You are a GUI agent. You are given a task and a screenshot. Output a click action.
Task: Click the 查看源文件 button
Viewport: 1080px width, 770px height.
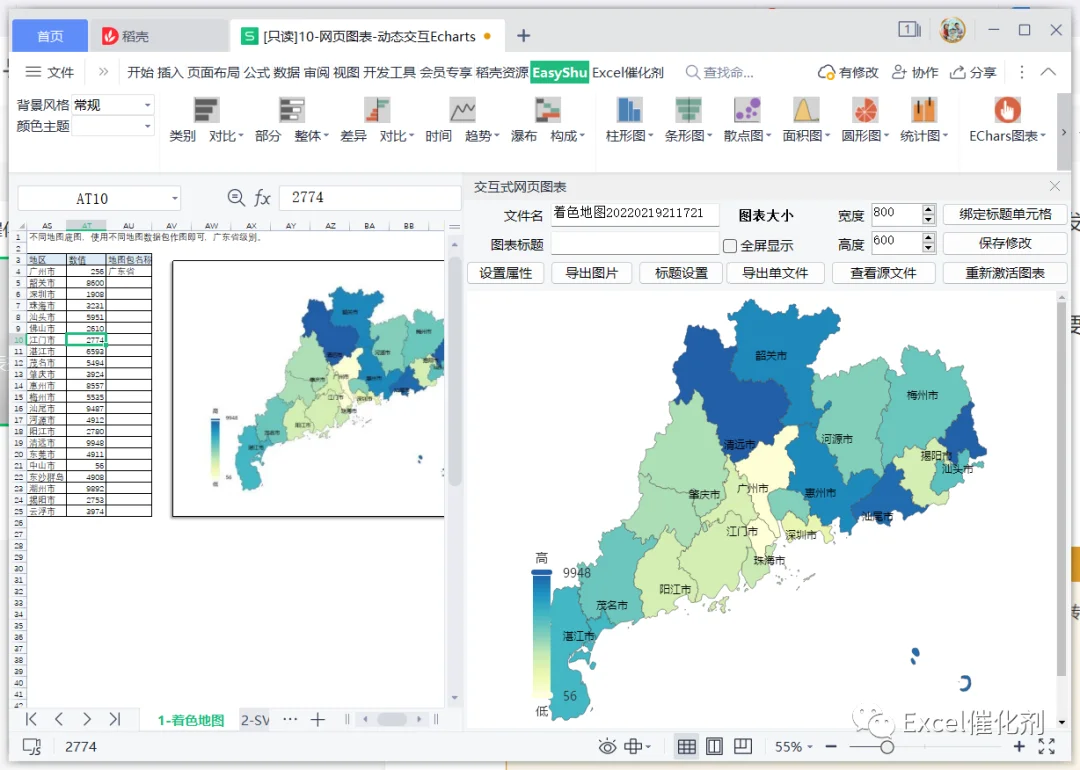tap(884, 273)
